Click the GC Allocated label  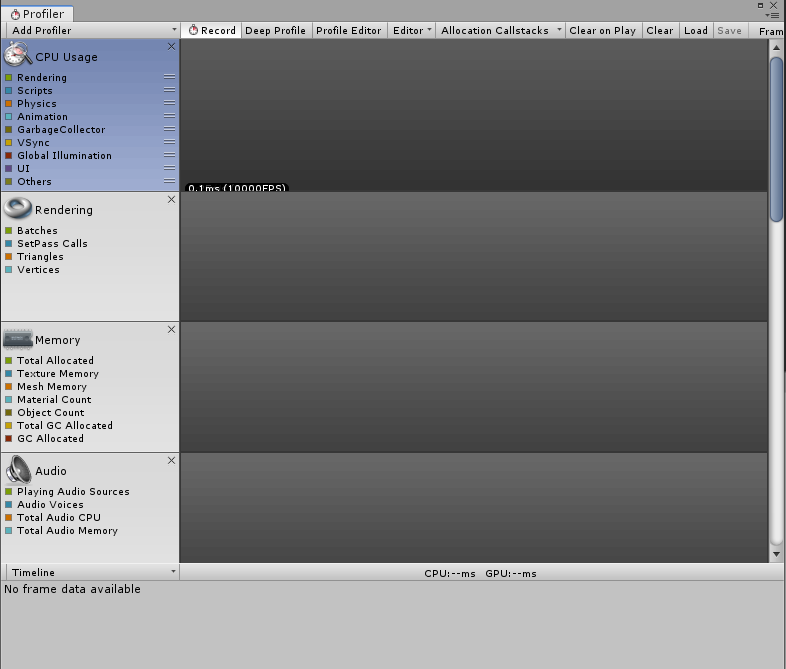tap(50, 438)
